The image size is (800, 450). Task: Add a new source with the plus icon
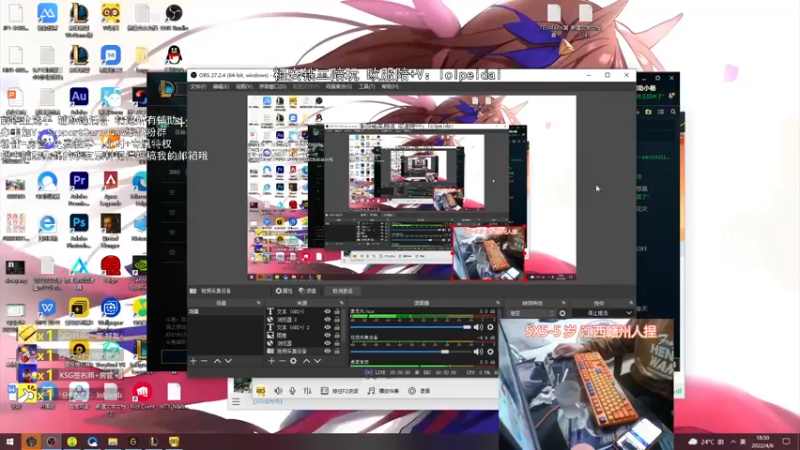point(271,361)
